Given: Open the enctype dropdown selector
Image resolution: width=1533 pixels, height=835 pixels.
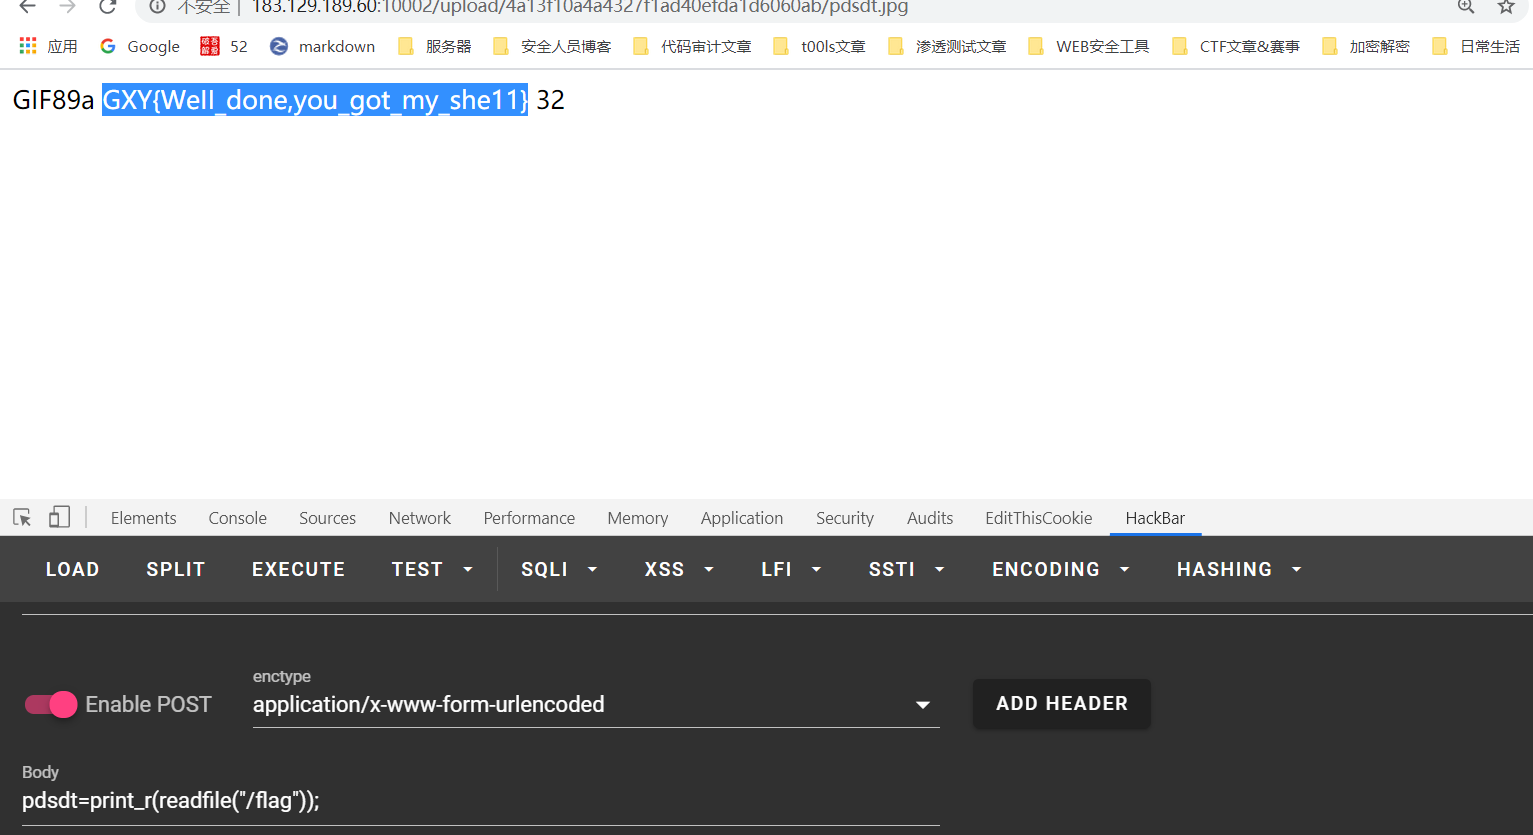Looking at the screenshot, I should 596,704.
